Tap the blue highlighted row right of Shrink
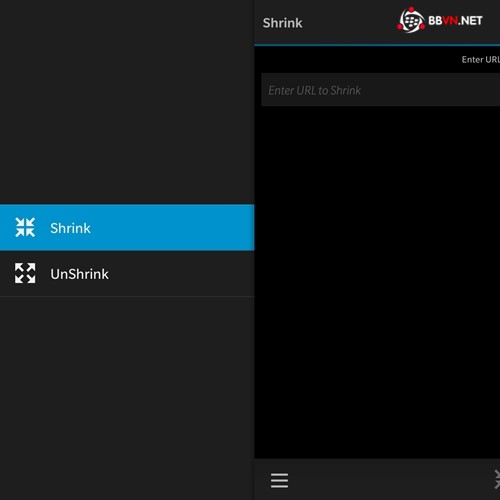Screen dimensions: 500x500 coord(172,227)
